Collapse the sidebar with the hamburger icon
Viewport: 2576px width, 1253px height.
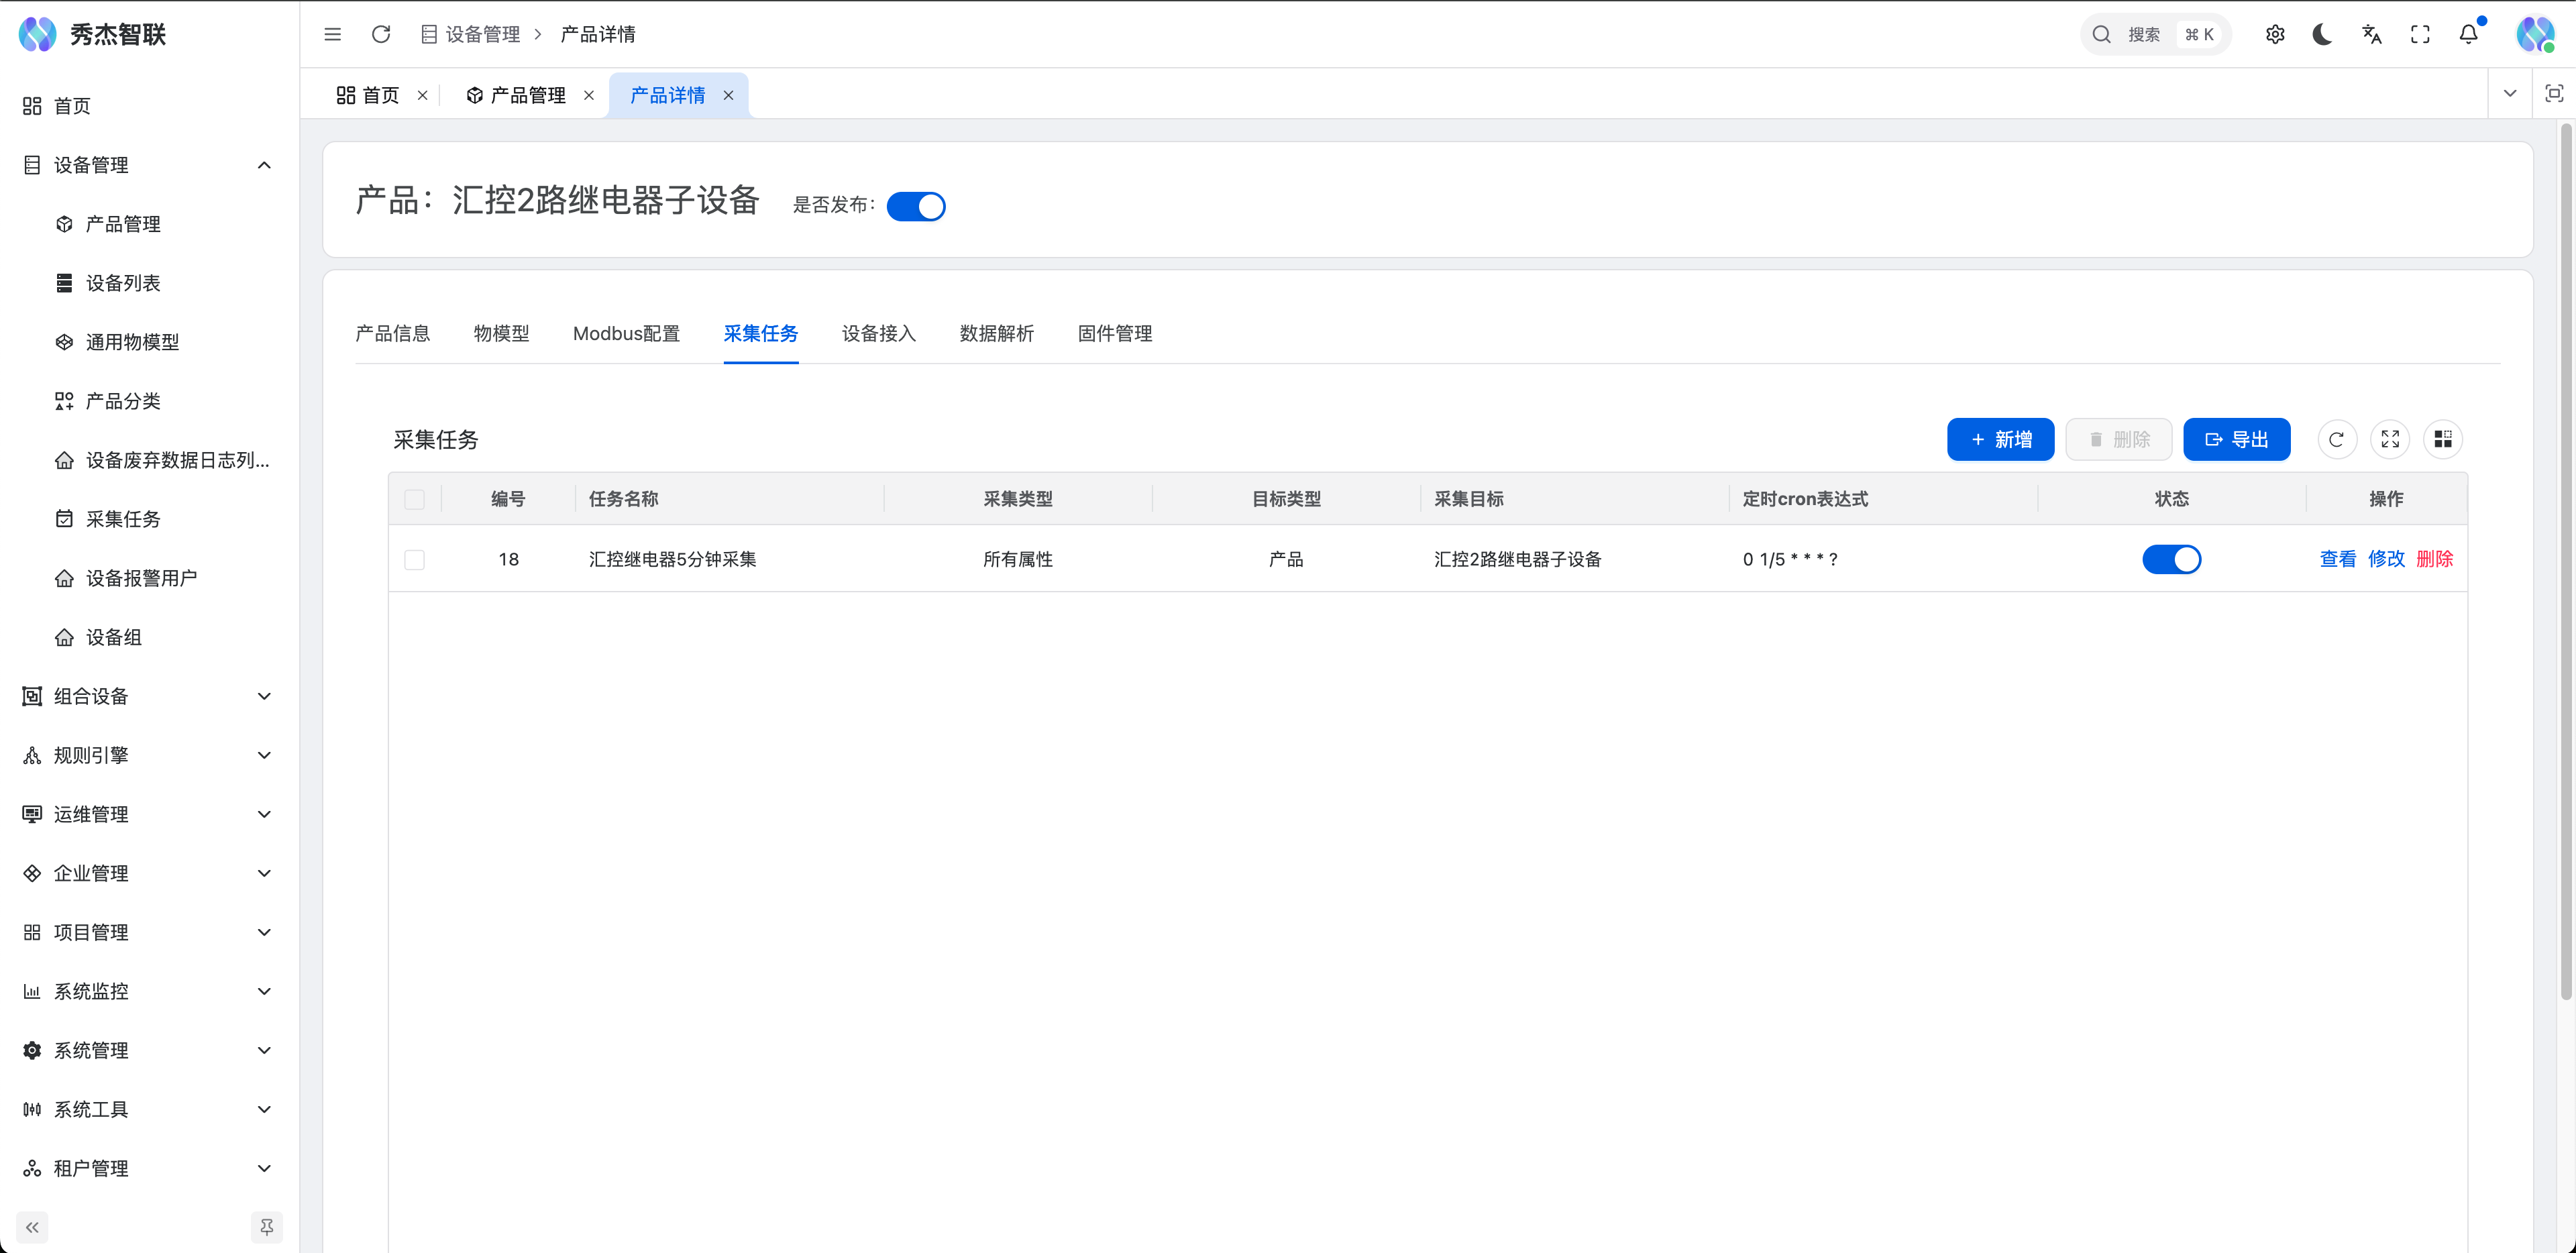pyautogui.click(x=332, y=33)
